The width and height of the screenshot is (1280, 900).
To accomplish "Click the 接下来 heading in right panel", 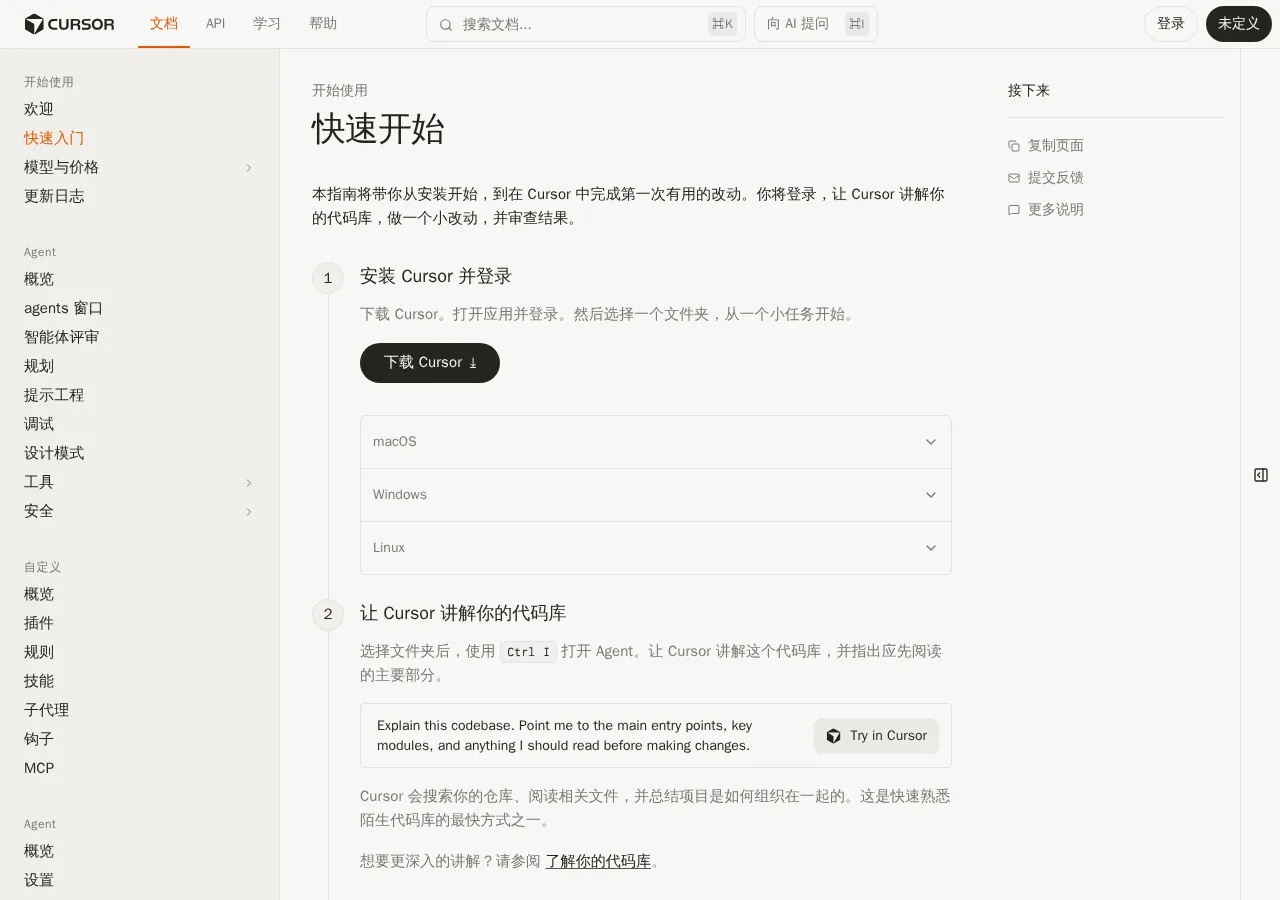I will pyautogui.click(x=1029, y=91).
